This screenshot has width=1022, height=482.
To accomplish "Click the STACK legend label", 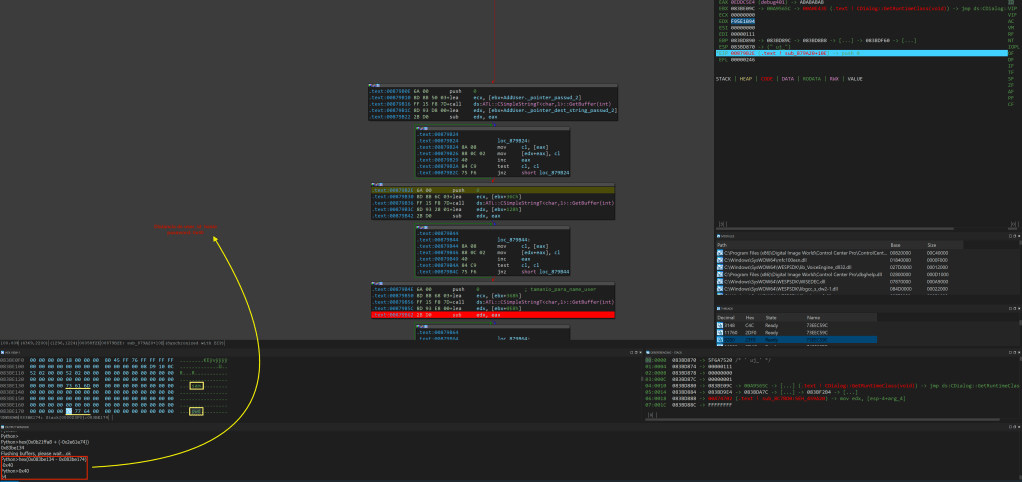I will point(724,77).
